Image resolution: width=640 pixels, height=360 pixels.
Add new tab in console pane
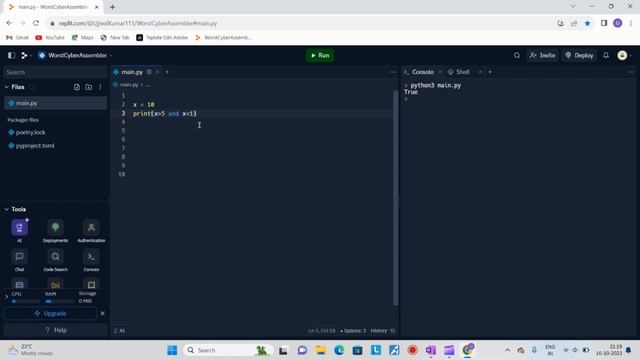(x=490, y=72)
